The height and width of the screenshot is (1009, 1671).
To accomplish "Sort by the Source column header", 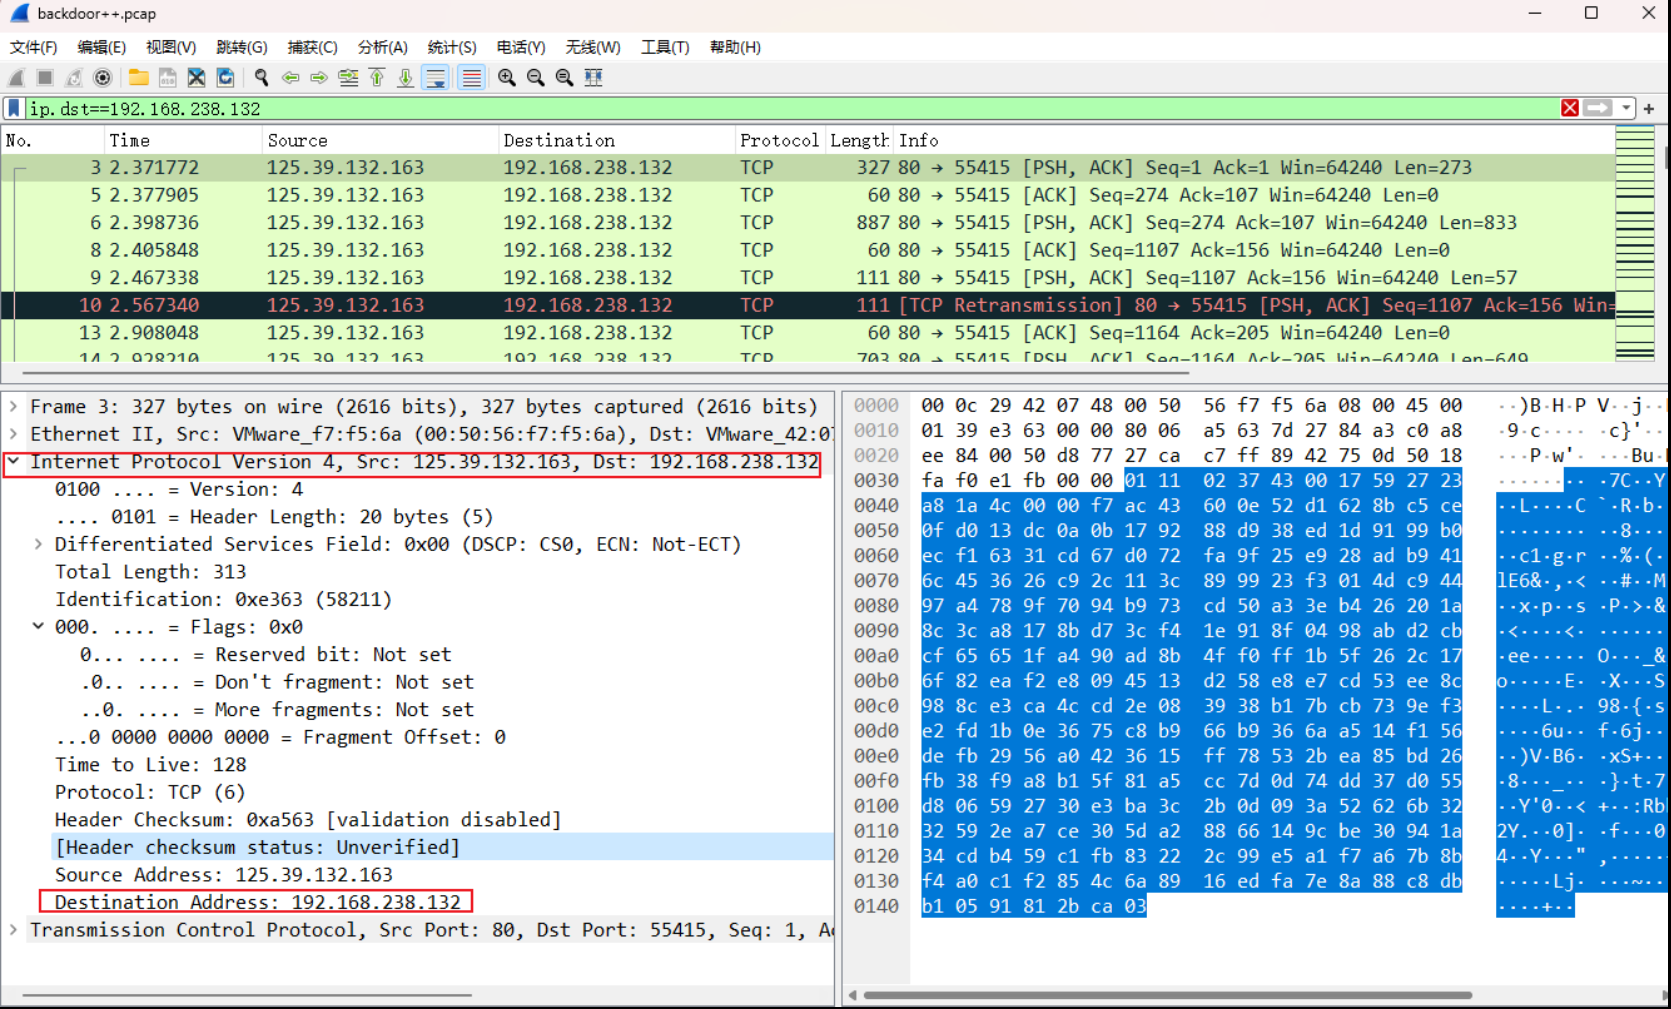I will pyautogui.click(x=380, y=140).
